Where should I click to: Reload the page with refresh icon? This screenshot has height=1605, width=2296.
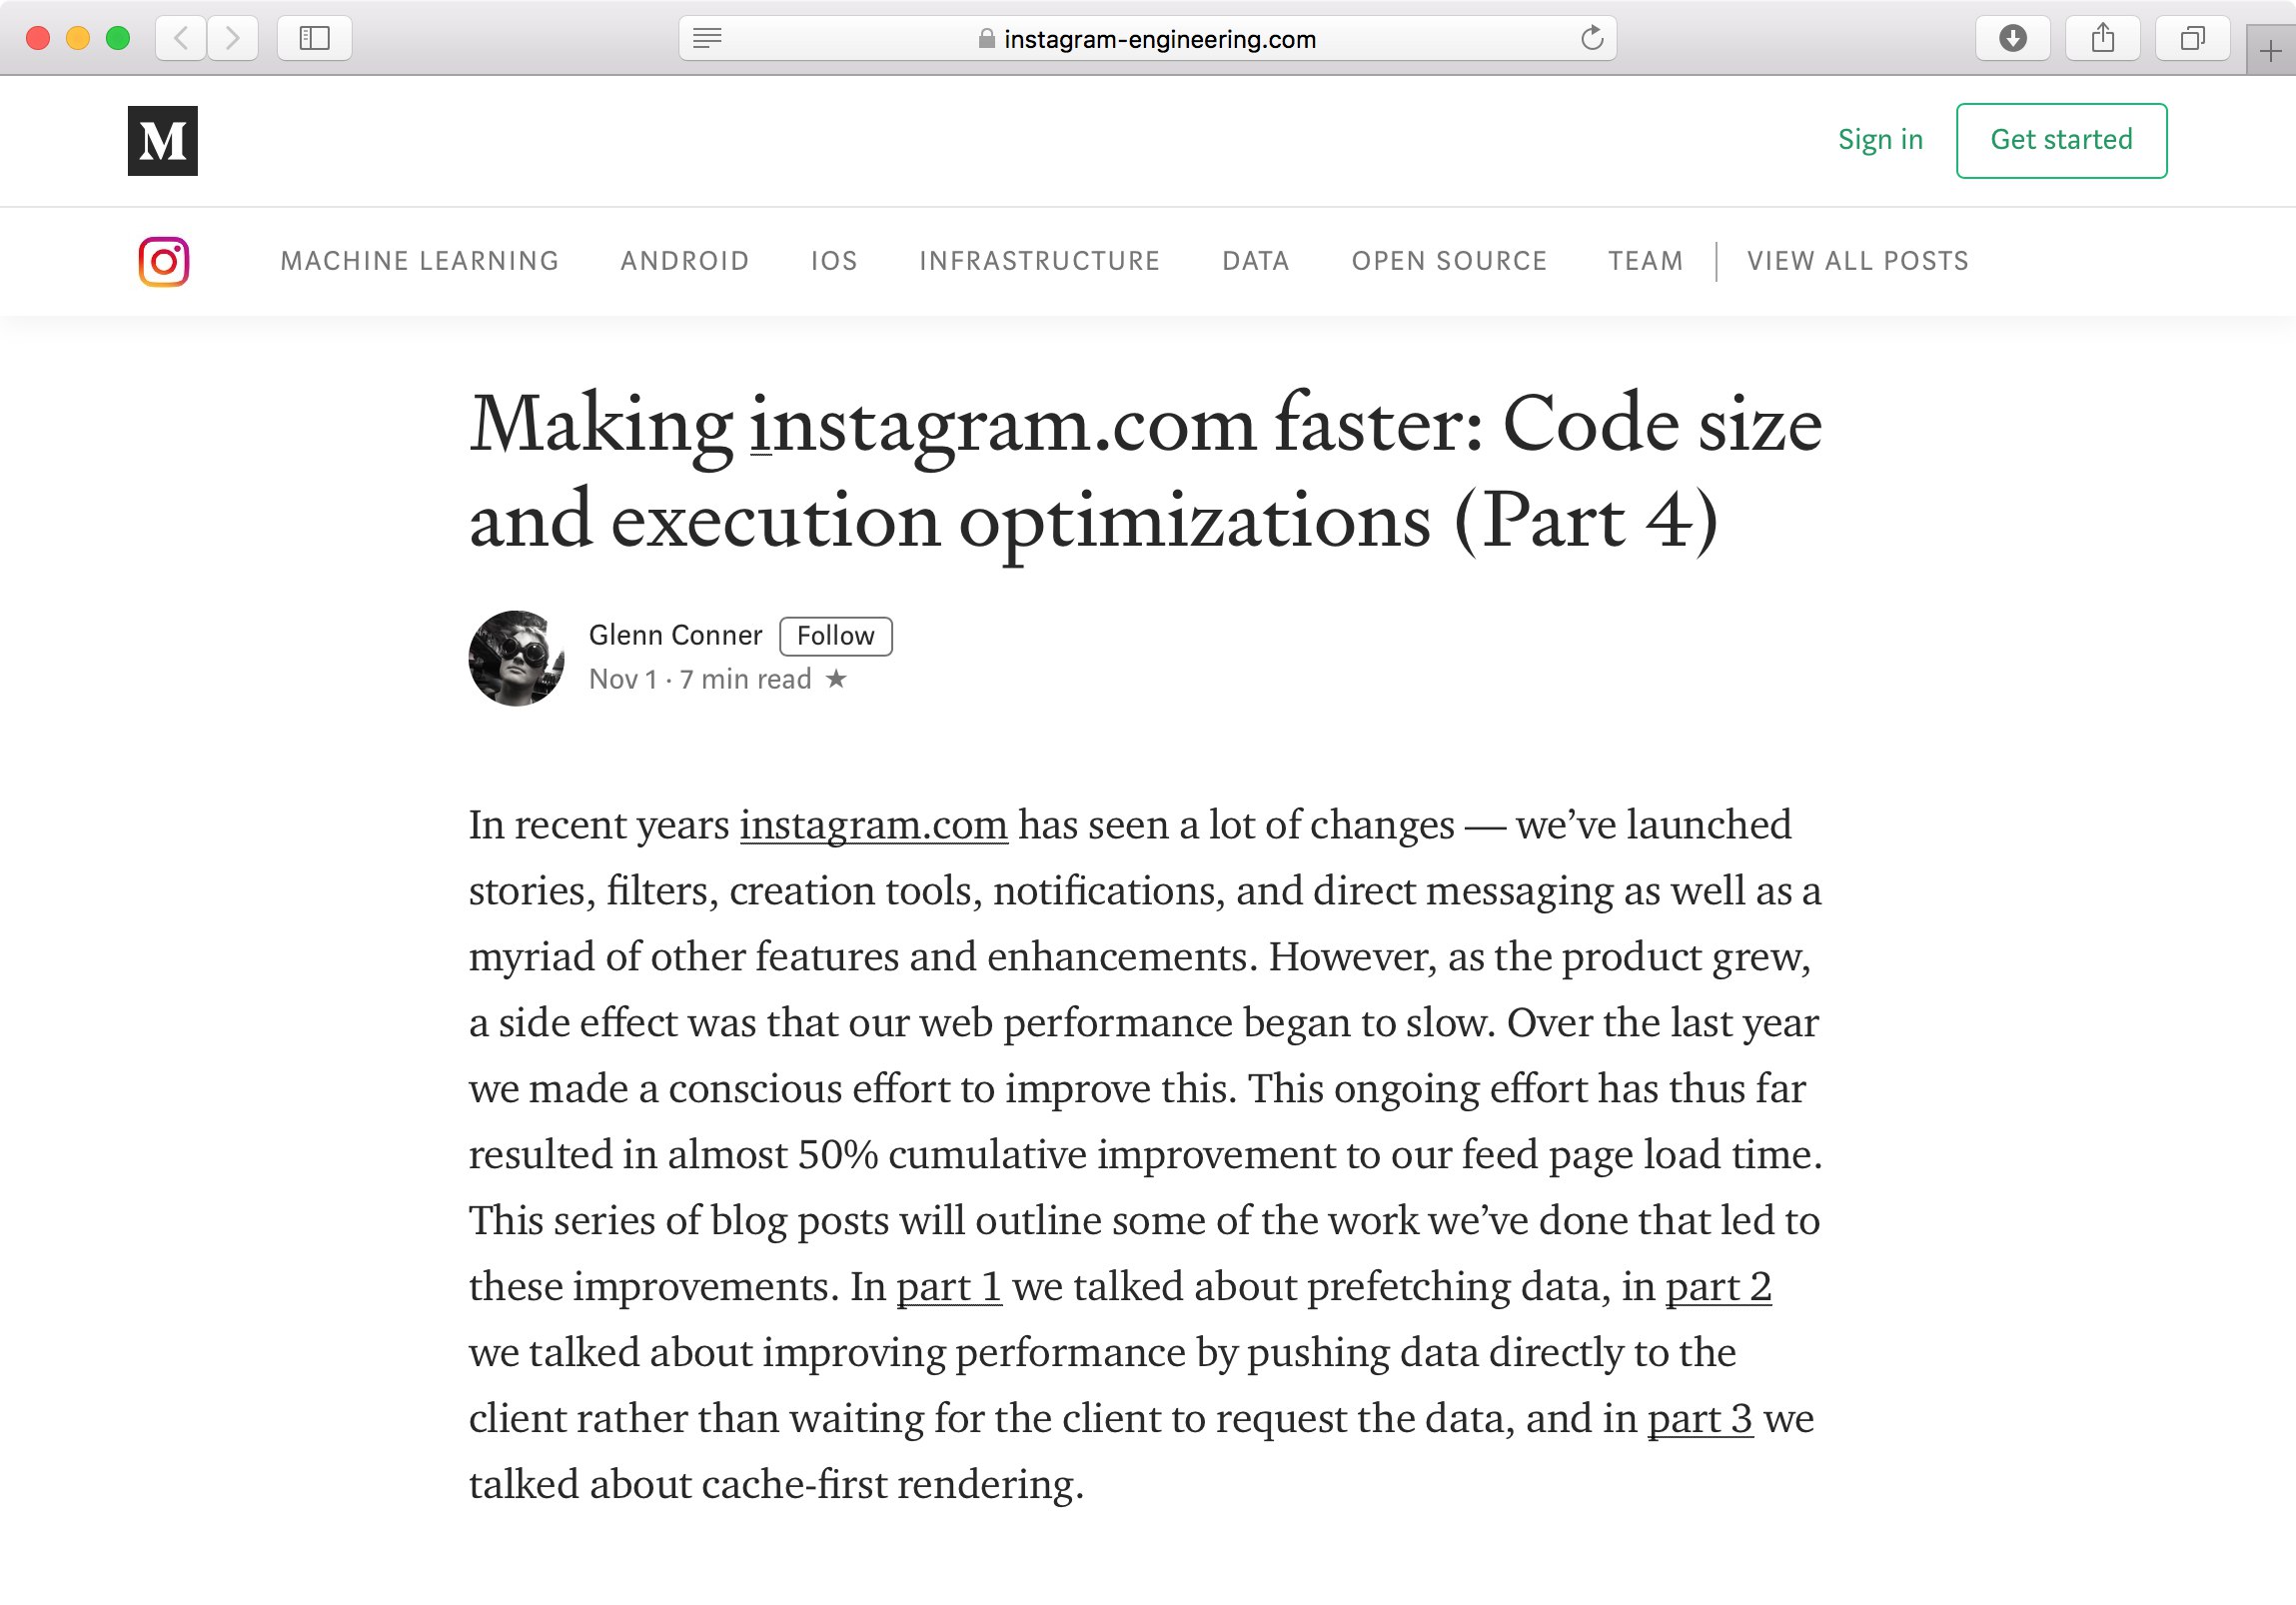tap(1592, 39)
